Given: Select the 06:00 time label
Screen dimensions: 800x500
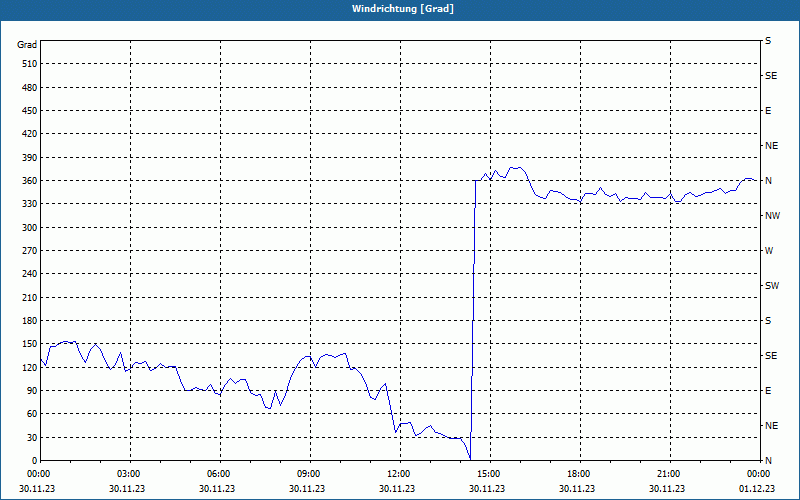Looking at the screenshot, I should click(x=218, y=474).
